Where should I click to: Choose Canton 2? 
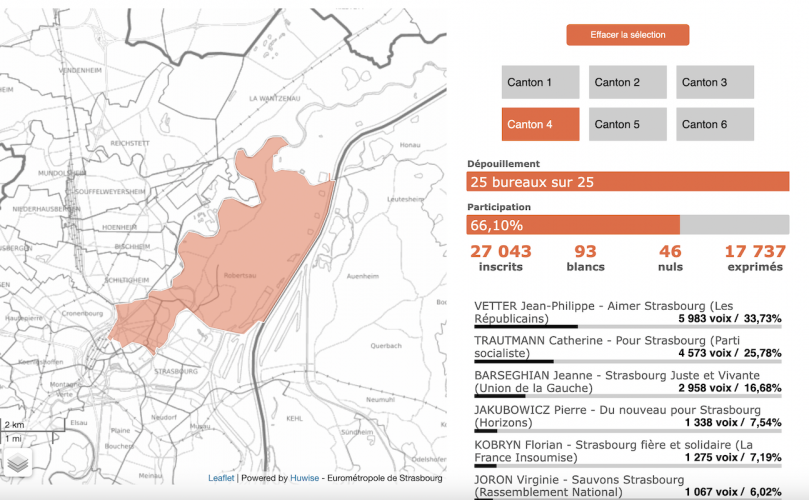627,82
